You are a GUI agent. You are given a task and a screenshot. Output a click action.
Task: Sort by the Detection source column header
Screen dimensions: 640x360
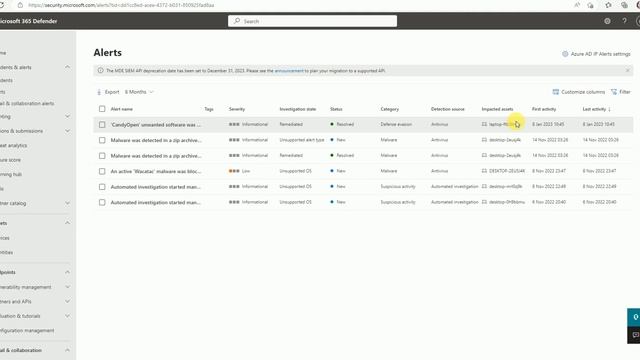(448, 109)
